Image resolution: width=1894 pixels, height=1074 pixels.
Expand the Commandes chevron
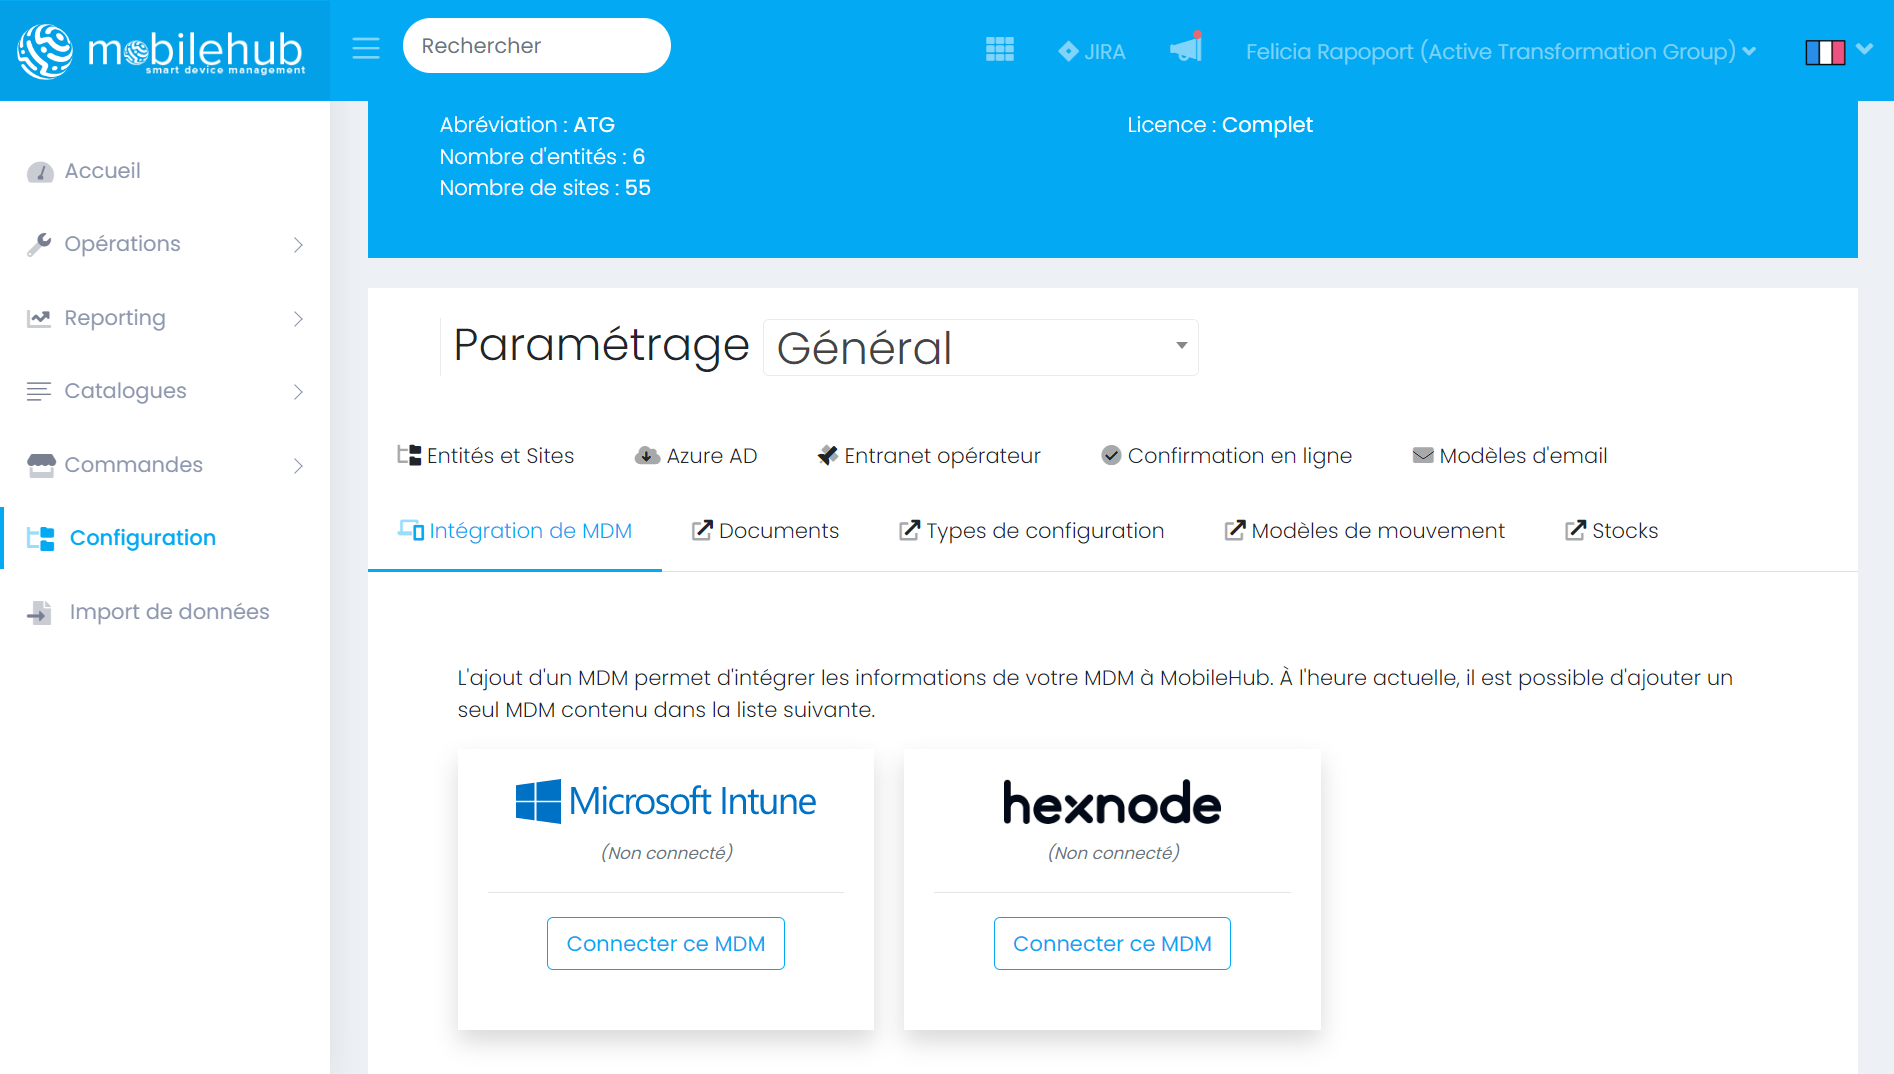[x=298, y=466]
